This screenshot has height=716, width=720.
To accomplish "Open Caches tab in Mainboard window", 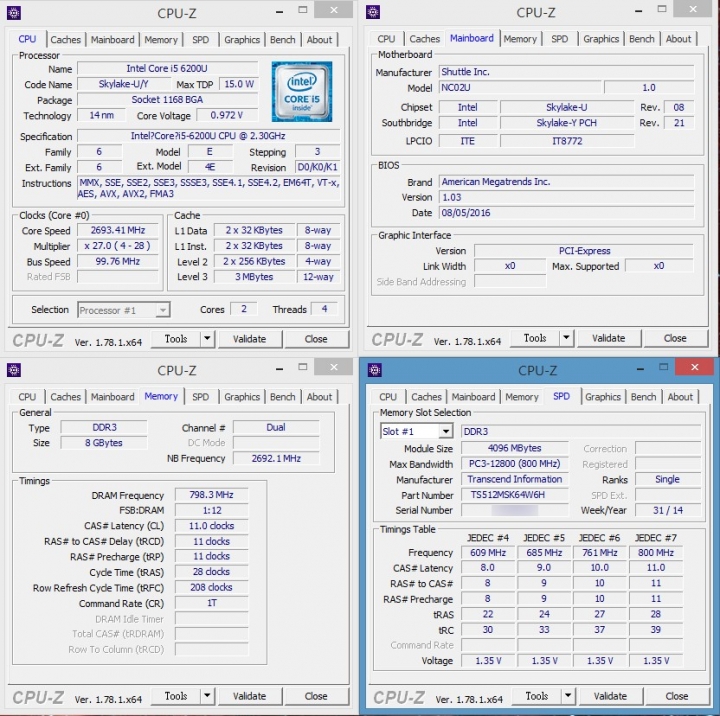I will click(425, 39).
